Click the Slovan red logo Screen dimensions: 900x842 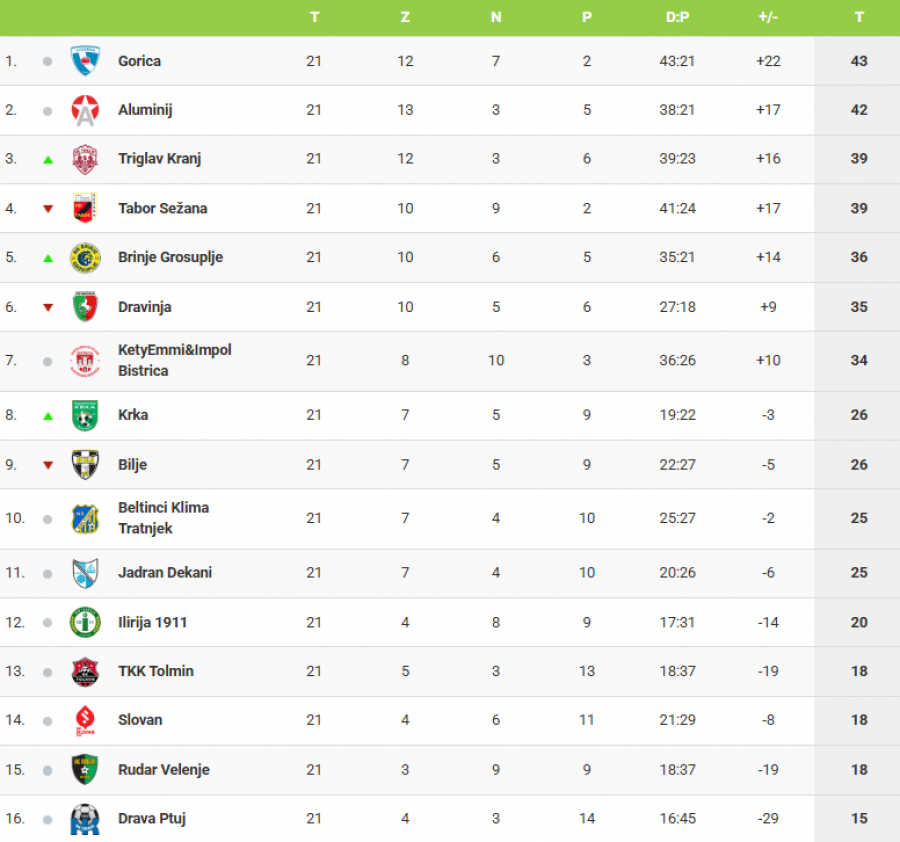[x=85, y=720]
